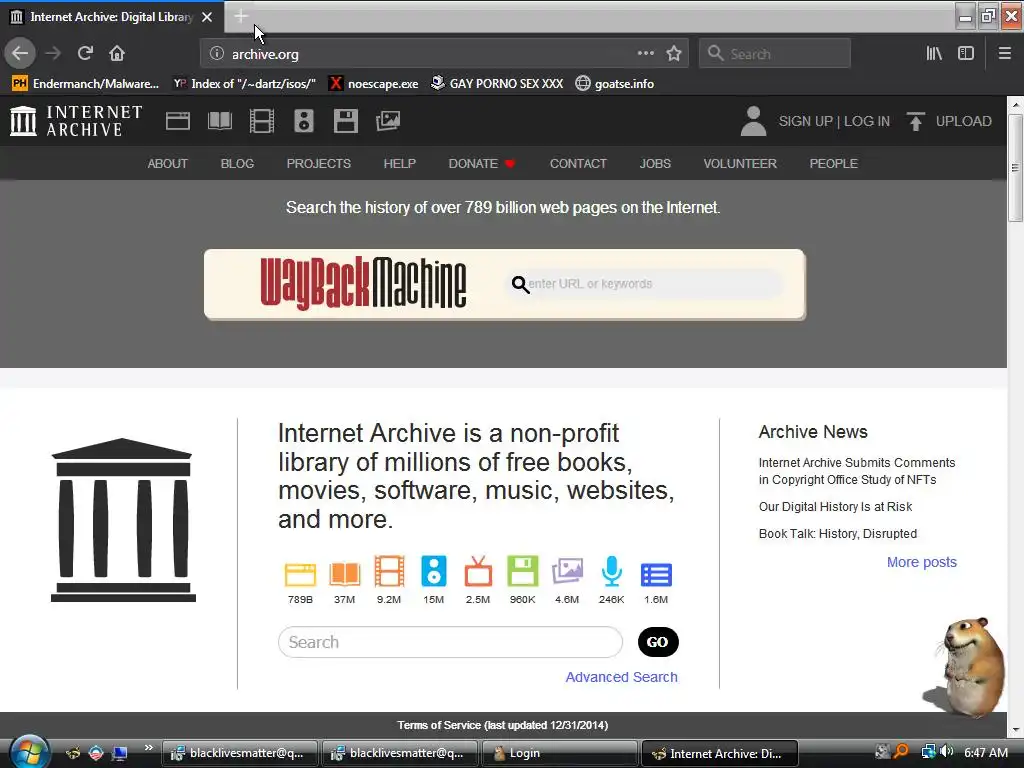
Task: Go back with browser back arrow
Action: pos(20,54)
